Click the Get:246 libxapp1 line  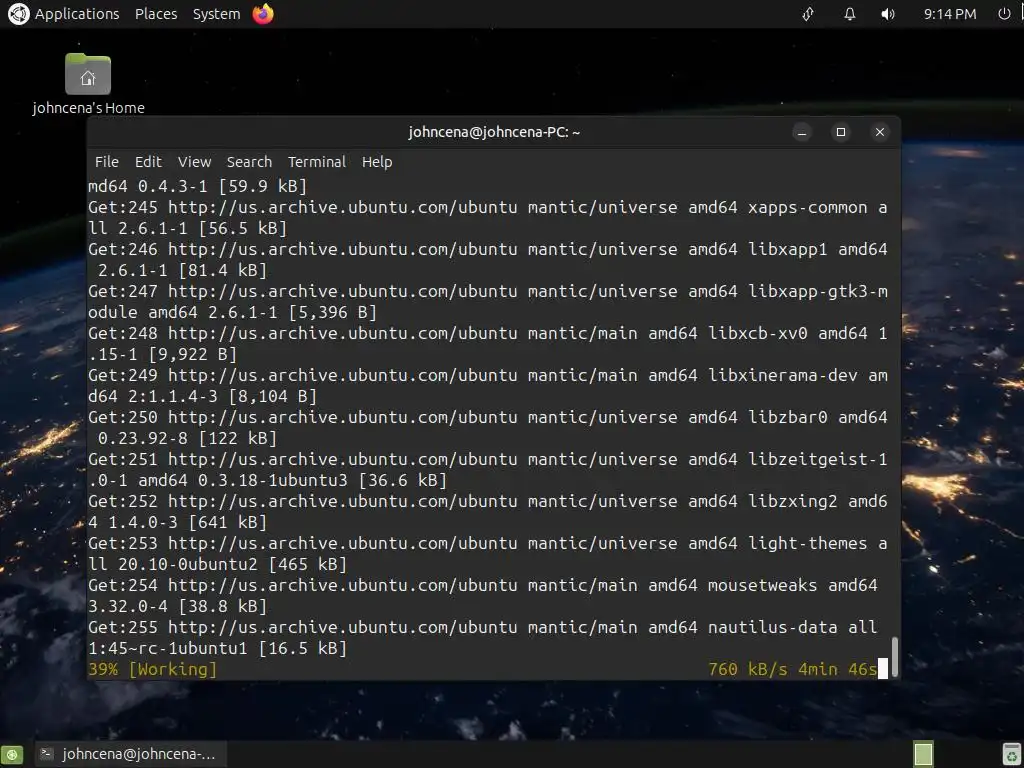tap(488, 249)
